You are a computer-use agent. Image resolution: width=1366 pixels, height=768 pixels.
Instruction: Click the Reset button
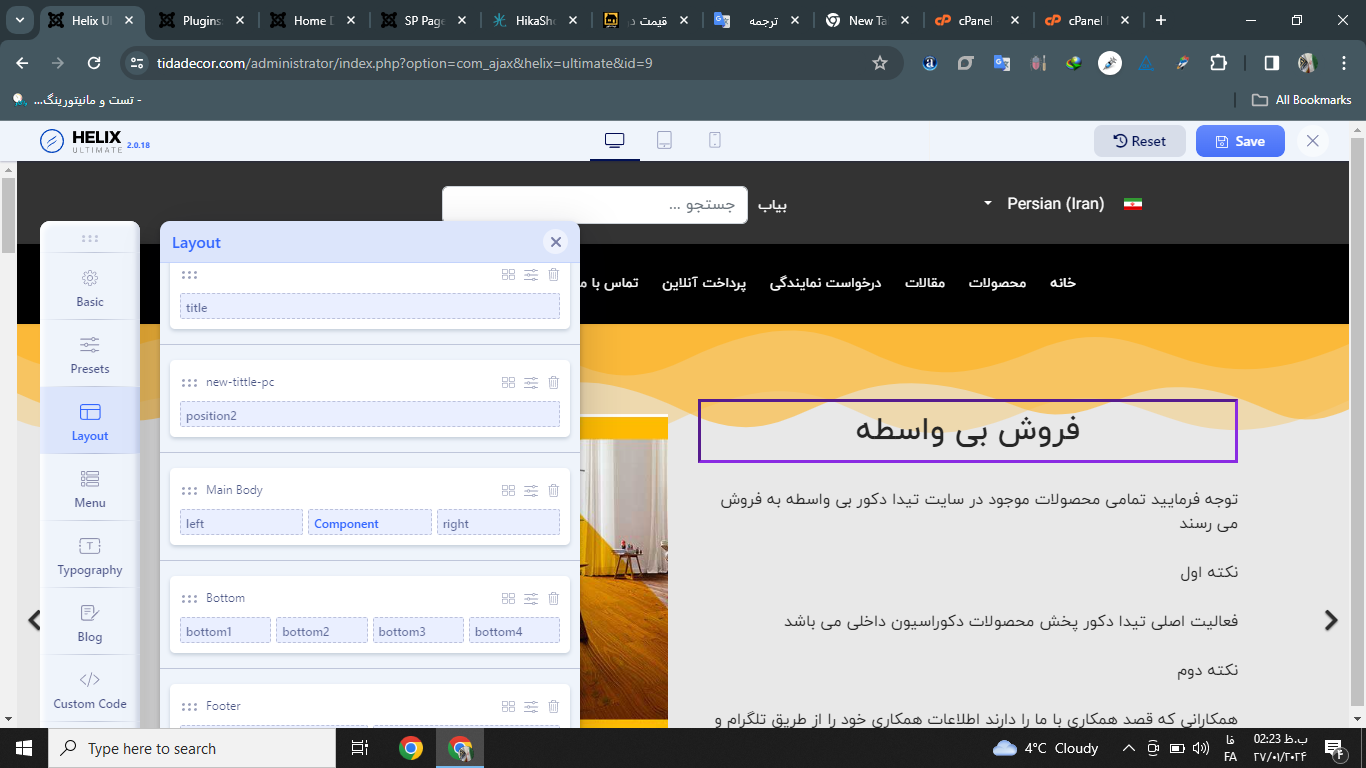(1140, 141)
